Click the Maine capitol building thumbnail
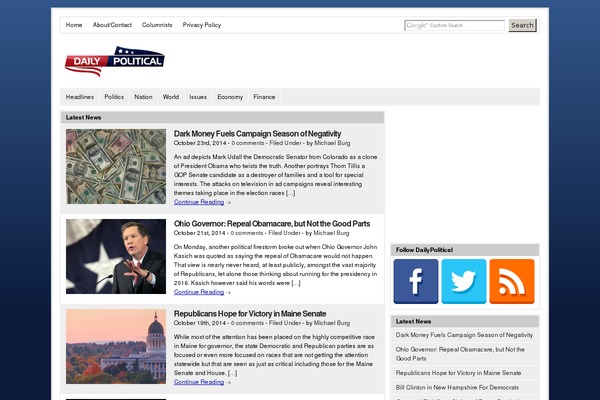 pos(116,346)
